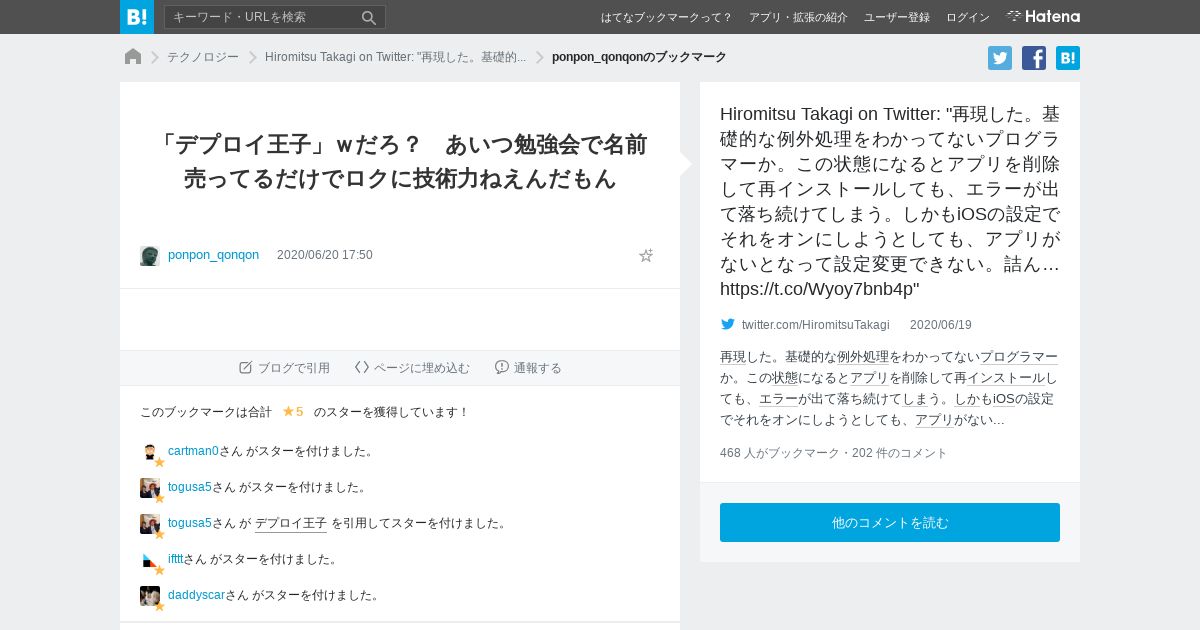Share to Hatena Bookmark B! icon
This screenshot has width=1200, height=630.
[1068, 58]
